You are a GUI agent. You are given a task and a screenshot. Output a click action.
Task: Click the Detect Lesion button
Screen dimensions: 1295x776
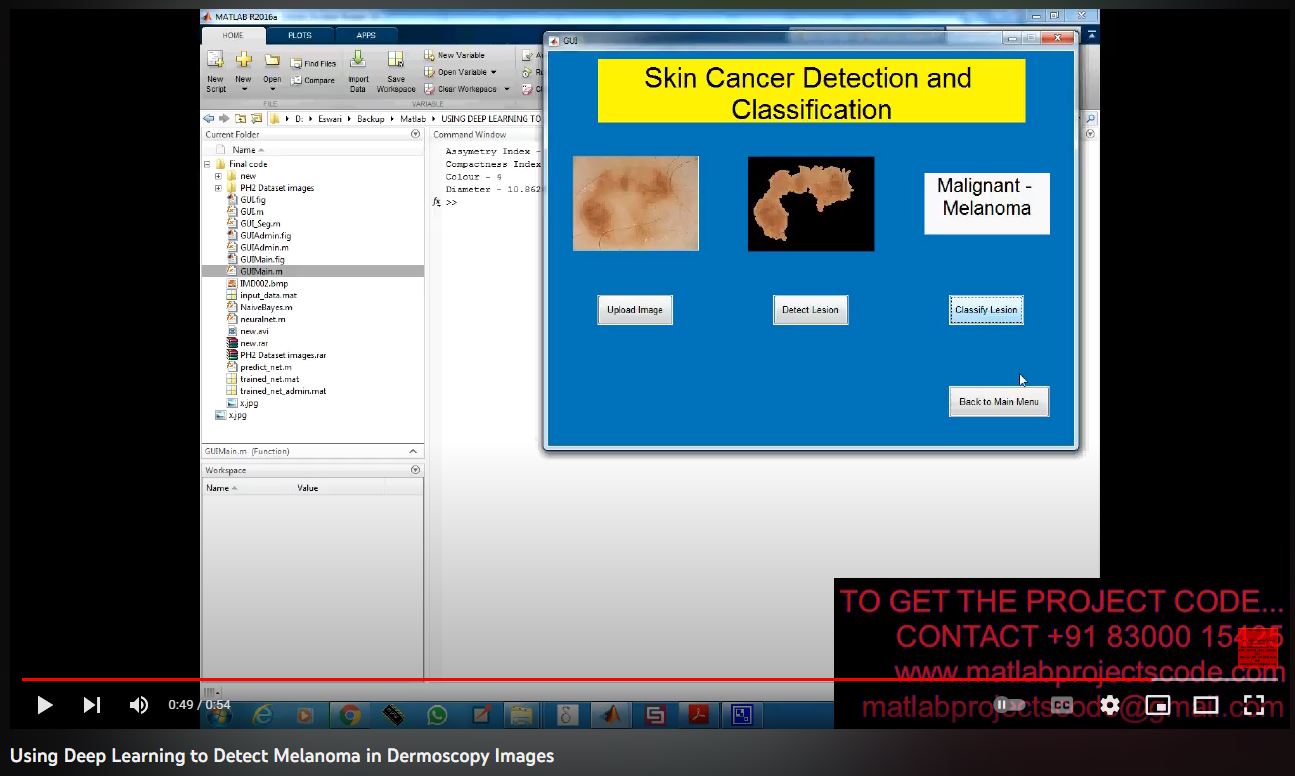pos(810,310)
